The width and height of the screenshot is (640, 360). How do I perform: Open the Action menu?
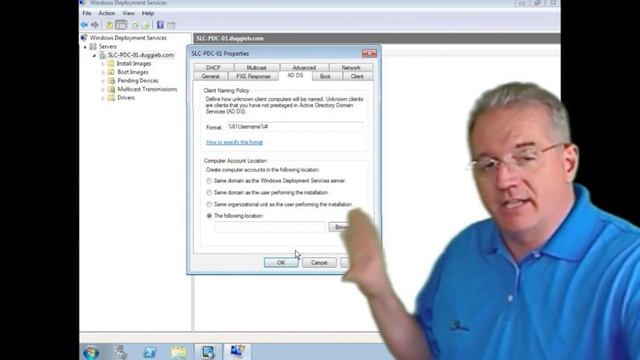coord(107,13)
